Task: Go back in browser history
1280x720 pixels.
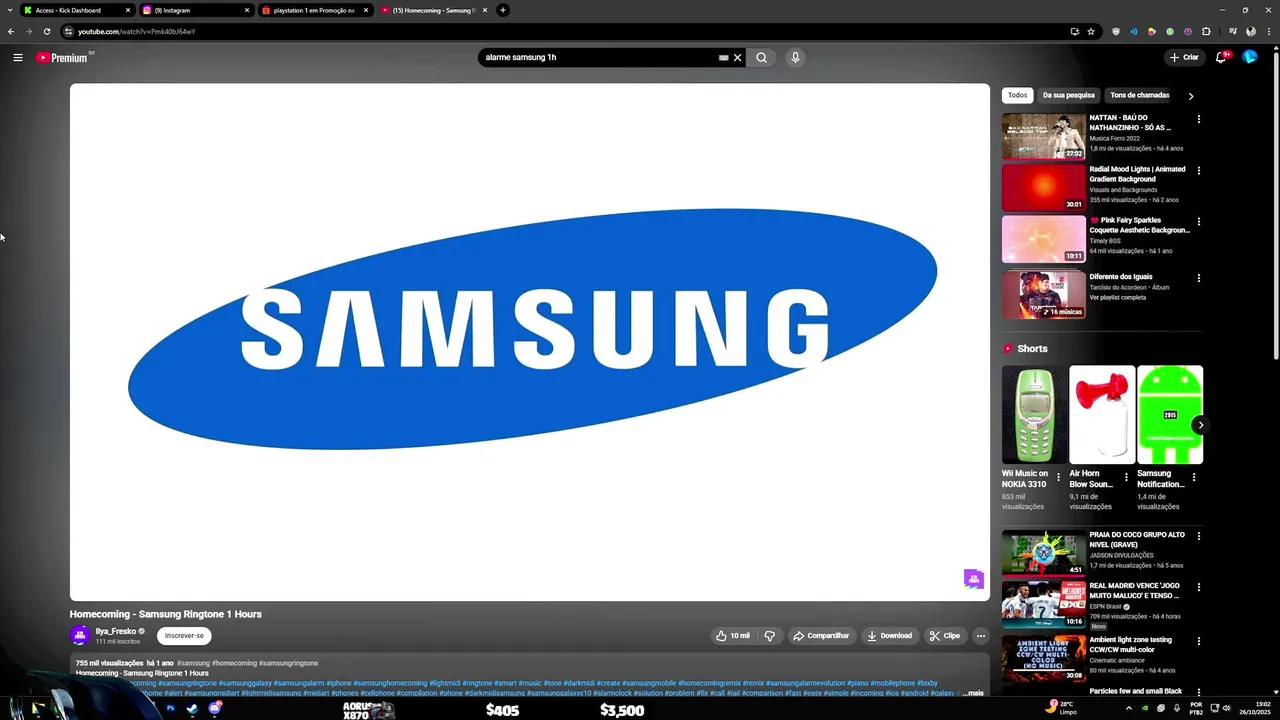Action: (11, 31)
